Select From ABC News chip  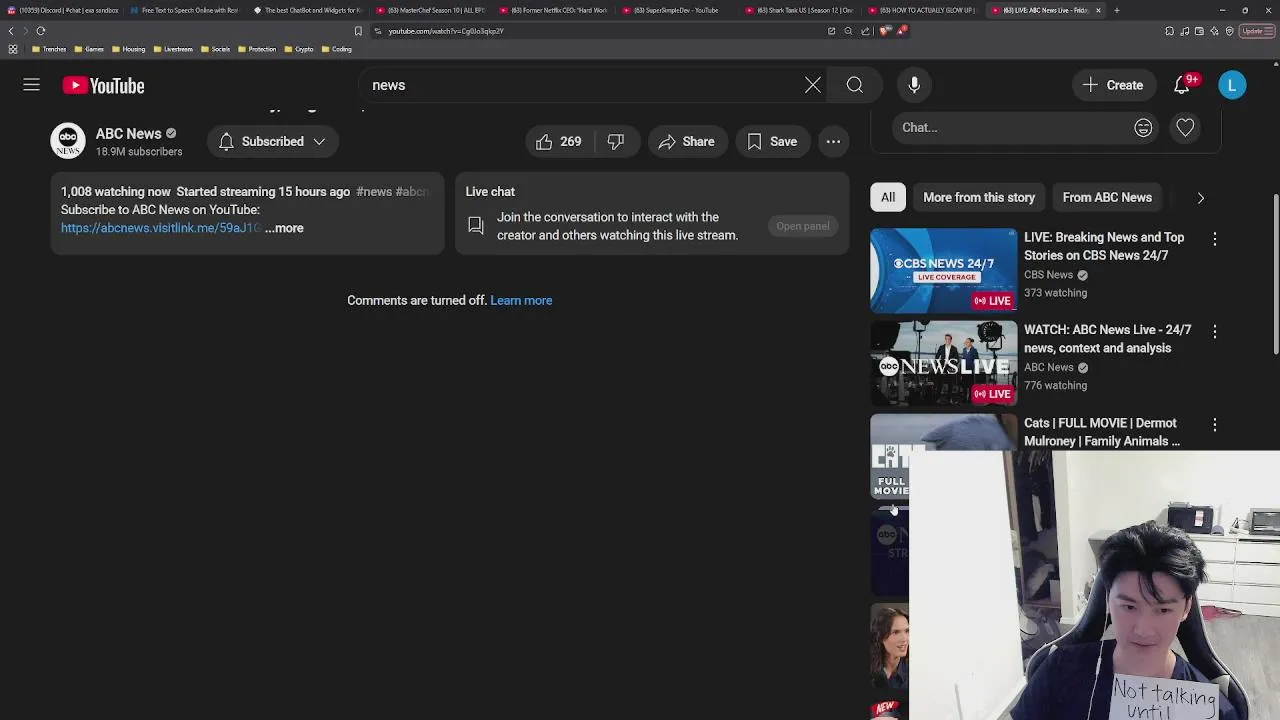click(x=1107, y=198)
